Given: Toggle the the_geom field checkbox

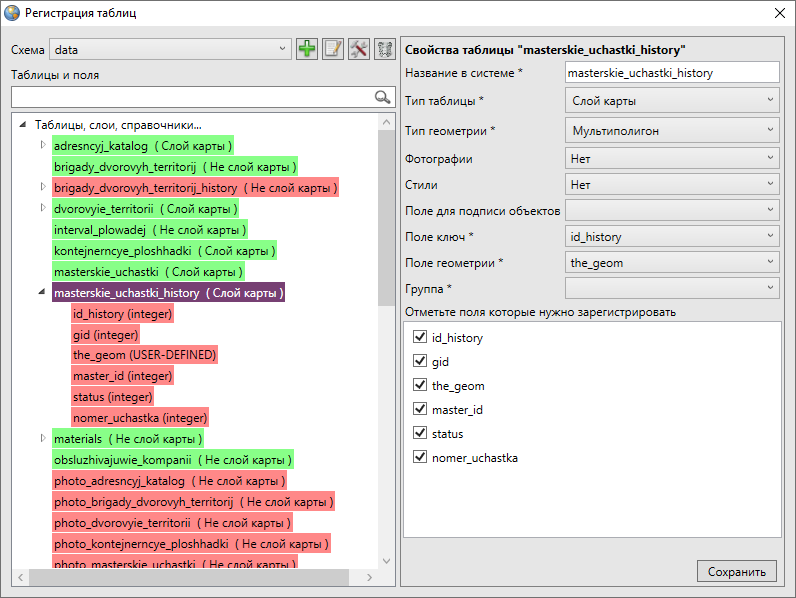Looking at the screenshot, I should [419, 386].
